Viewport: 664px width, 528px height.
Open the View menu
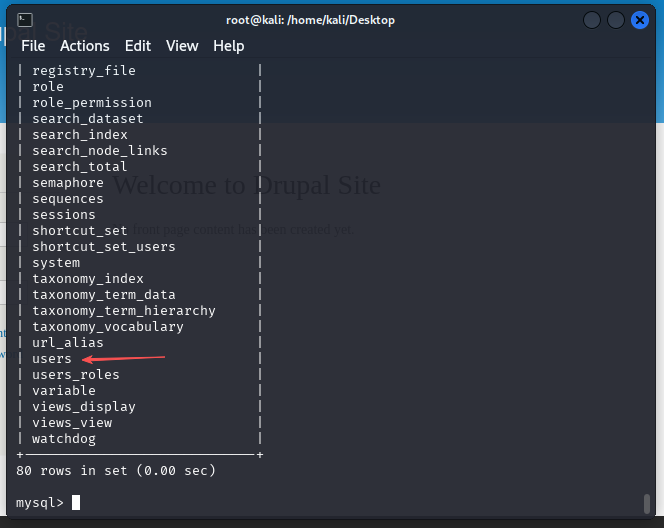[x=182, y=46]
